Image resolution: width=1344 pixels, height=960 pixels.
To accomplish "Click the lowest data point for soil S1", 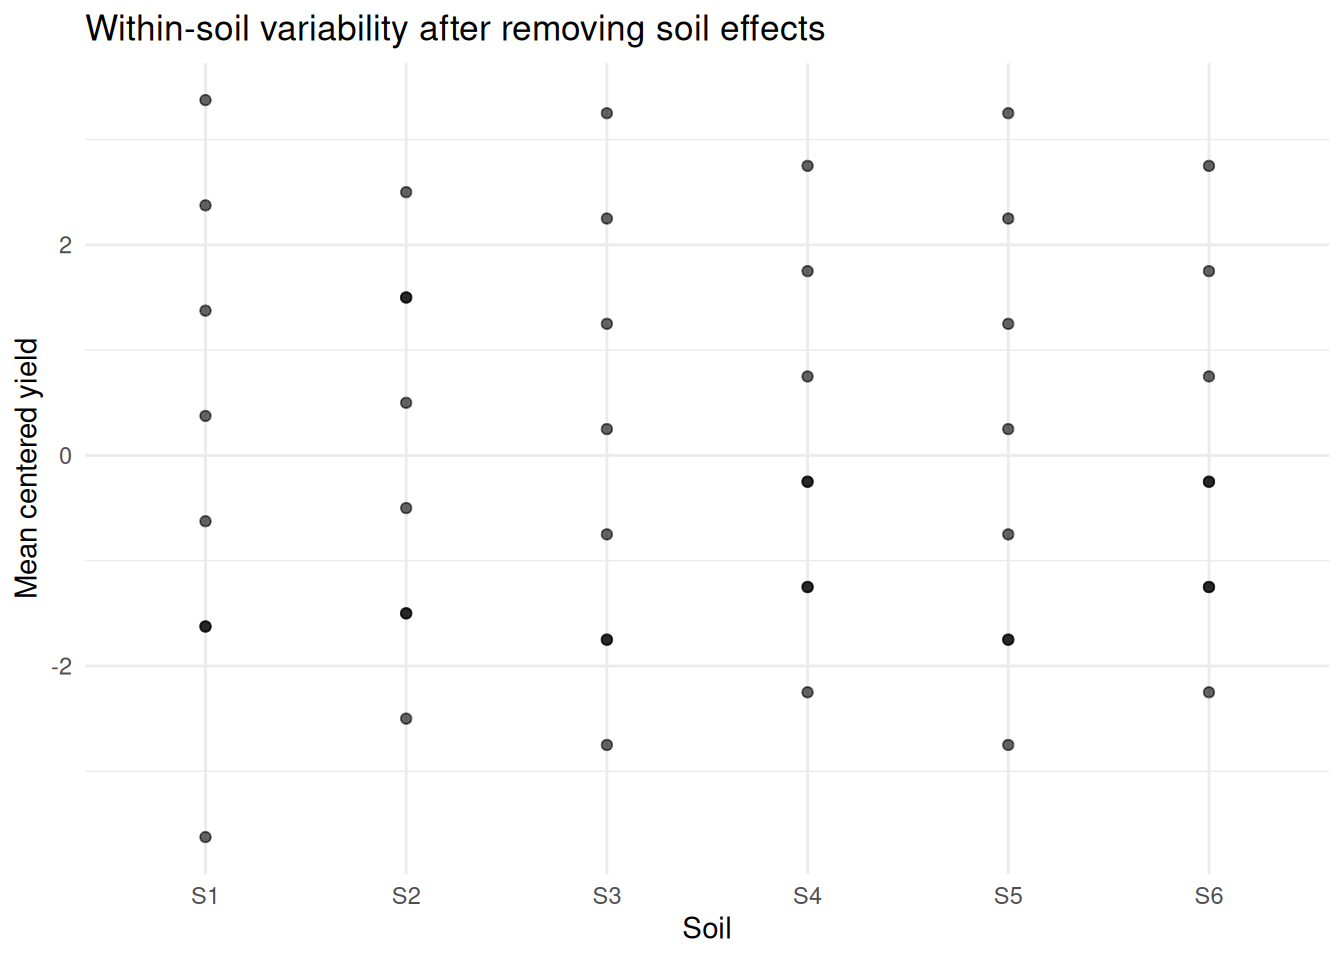I will [205, 837].
